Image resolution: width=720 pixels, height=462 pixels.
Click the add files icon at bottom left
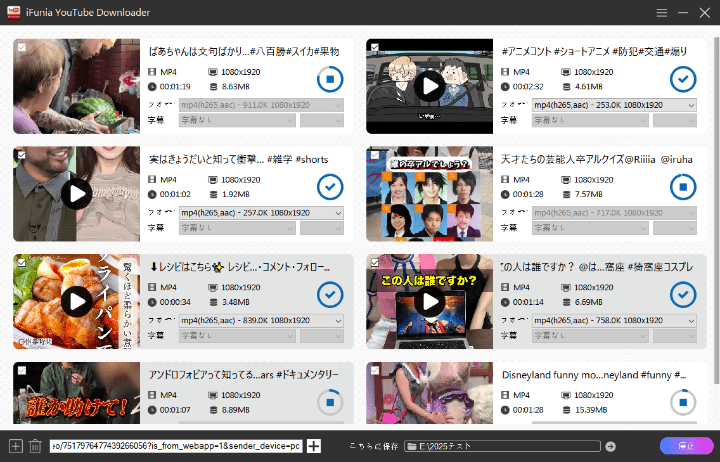tap(16, 446)
